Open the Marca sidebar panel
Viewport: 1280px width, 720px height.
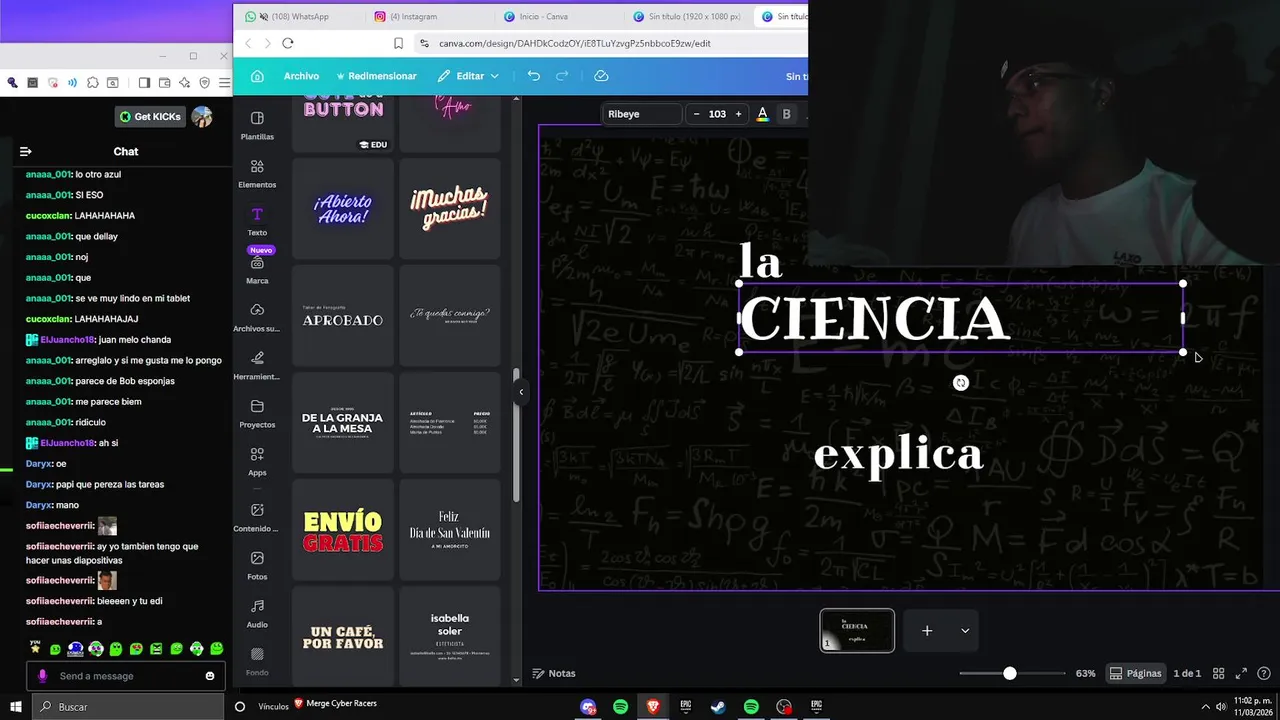click(257, 269)
